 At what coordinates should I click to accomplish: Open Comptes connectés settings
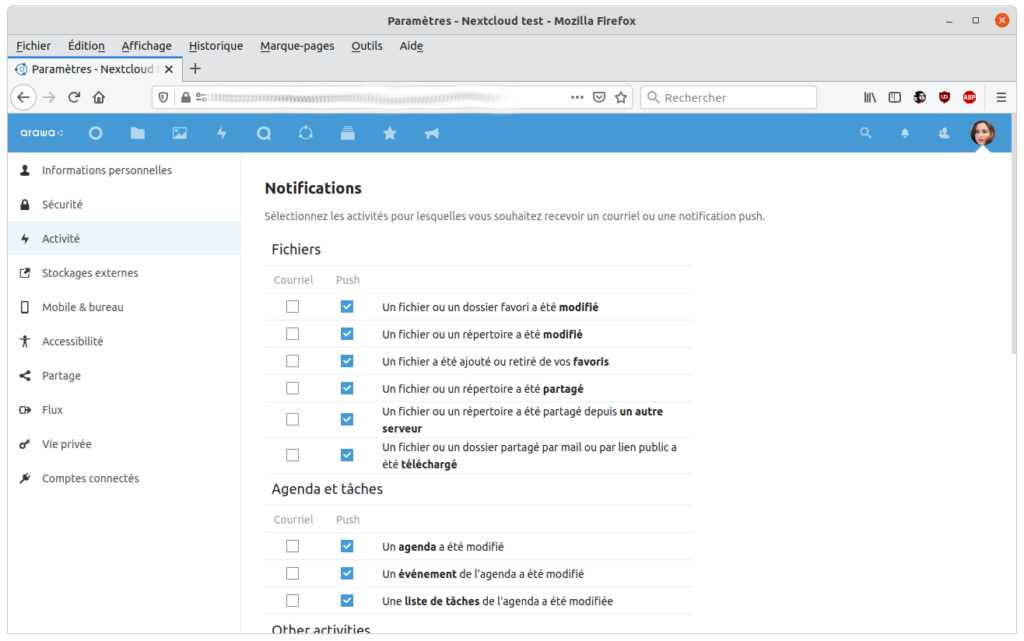(x=124, y=478)
